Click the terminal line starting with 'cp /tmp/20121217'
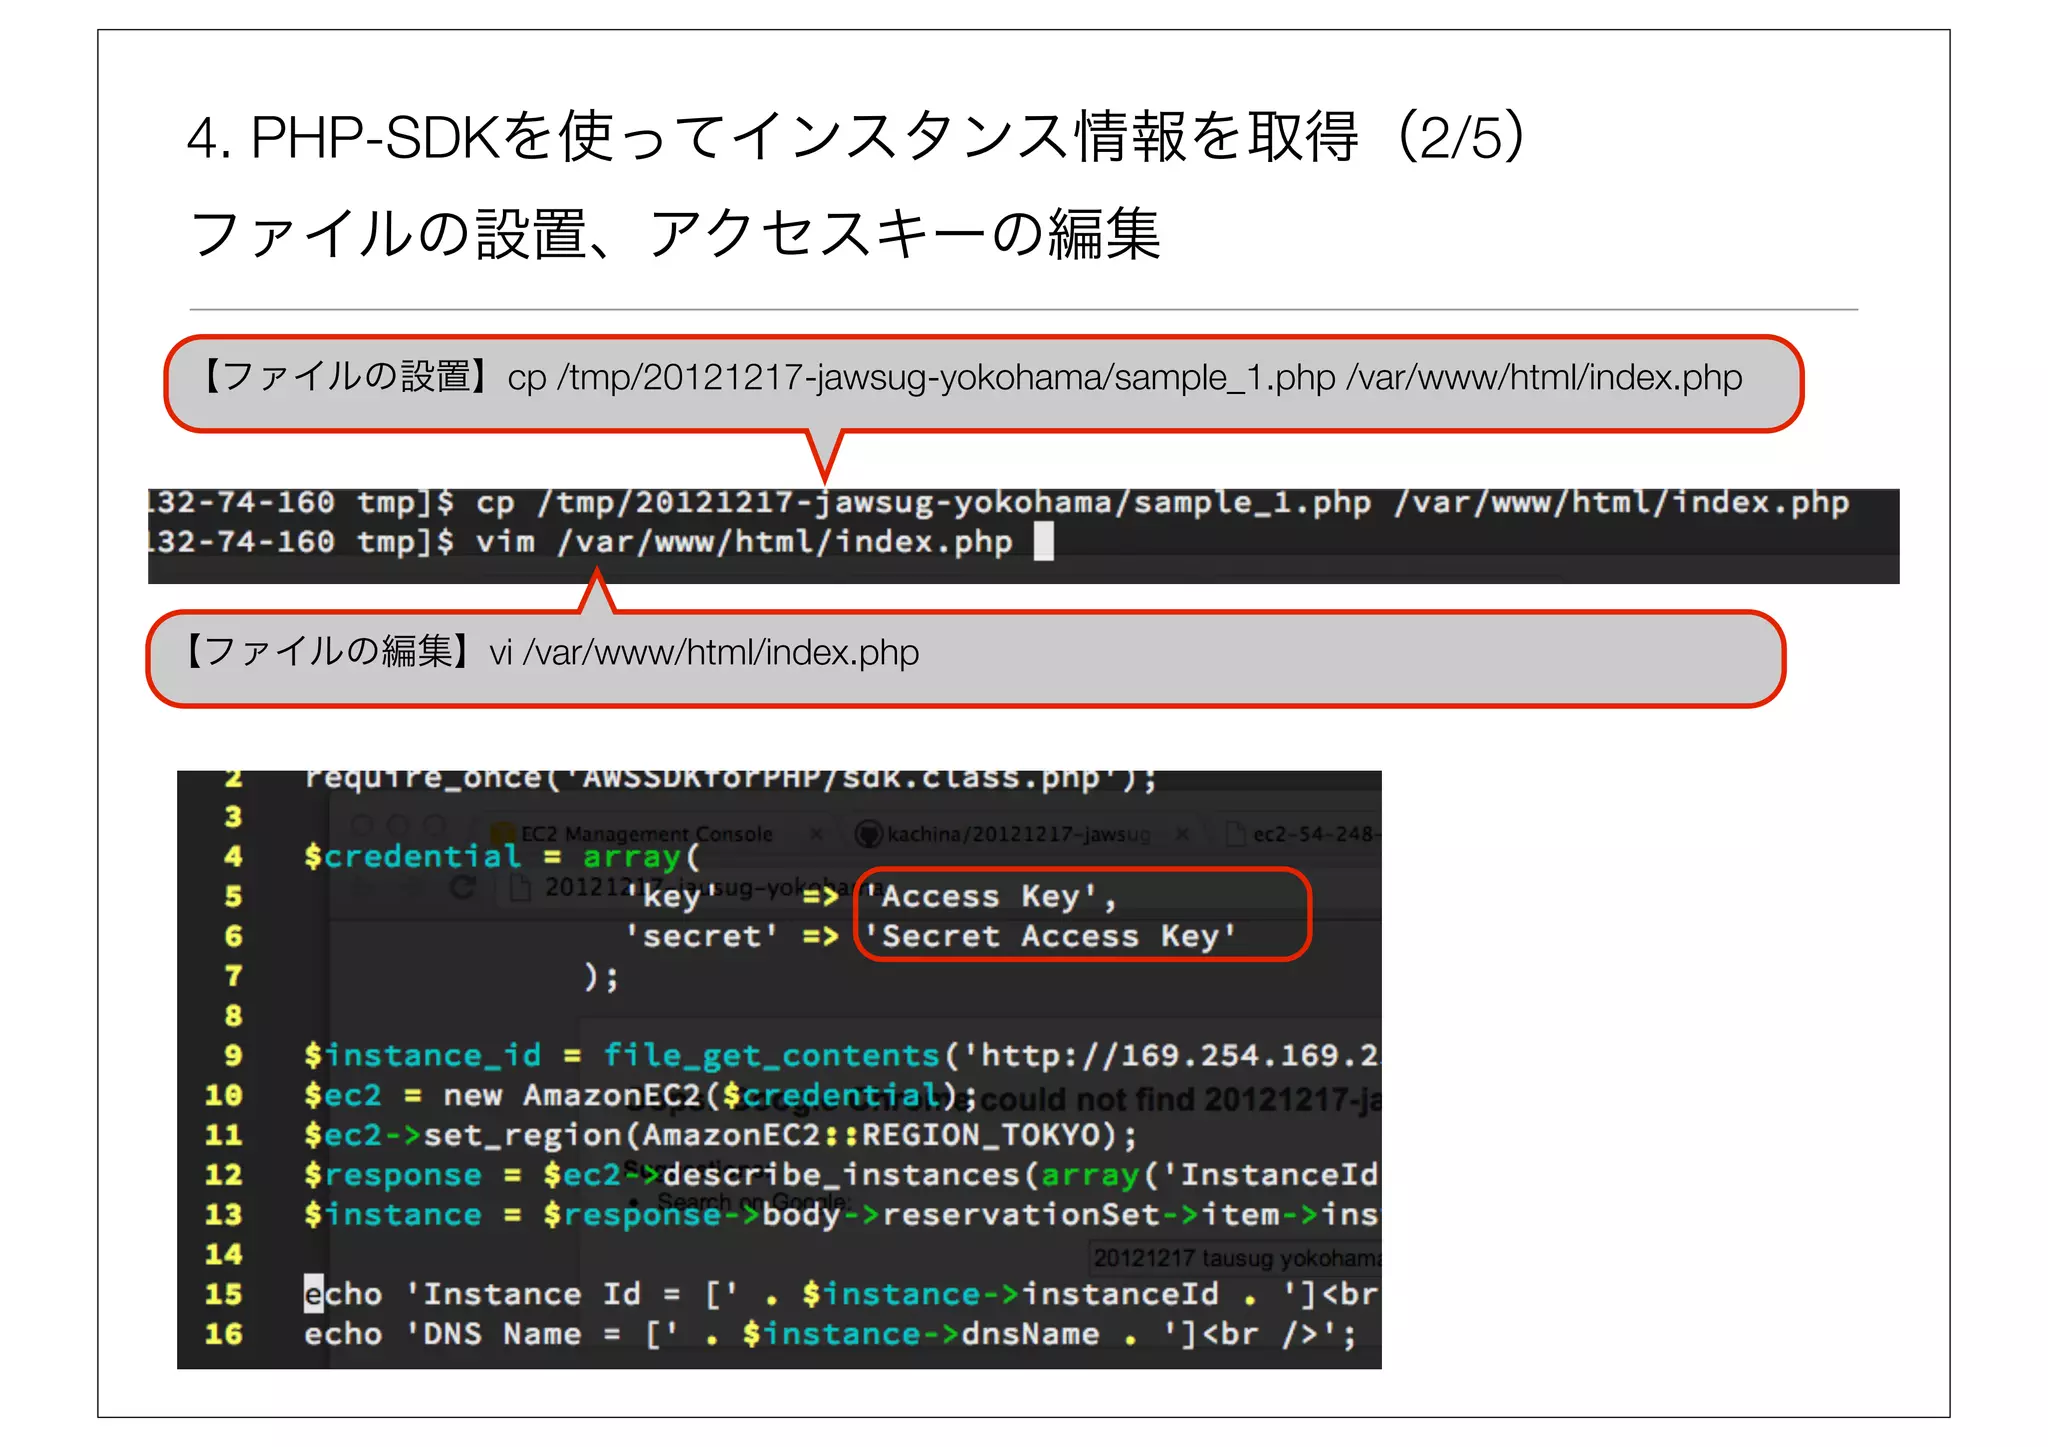This screenshot has height=1447, width=2048. pos(1162,502)
